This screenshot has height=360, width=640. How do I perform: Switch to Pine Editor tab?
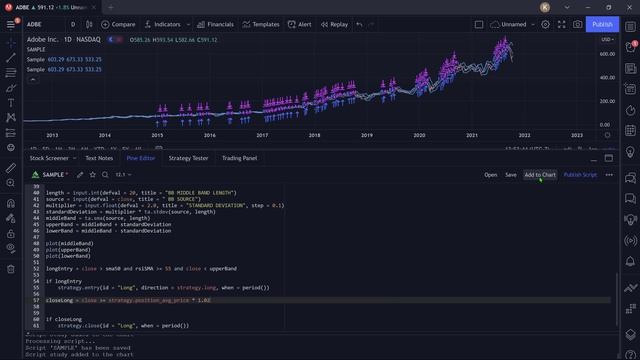[140, 158]
